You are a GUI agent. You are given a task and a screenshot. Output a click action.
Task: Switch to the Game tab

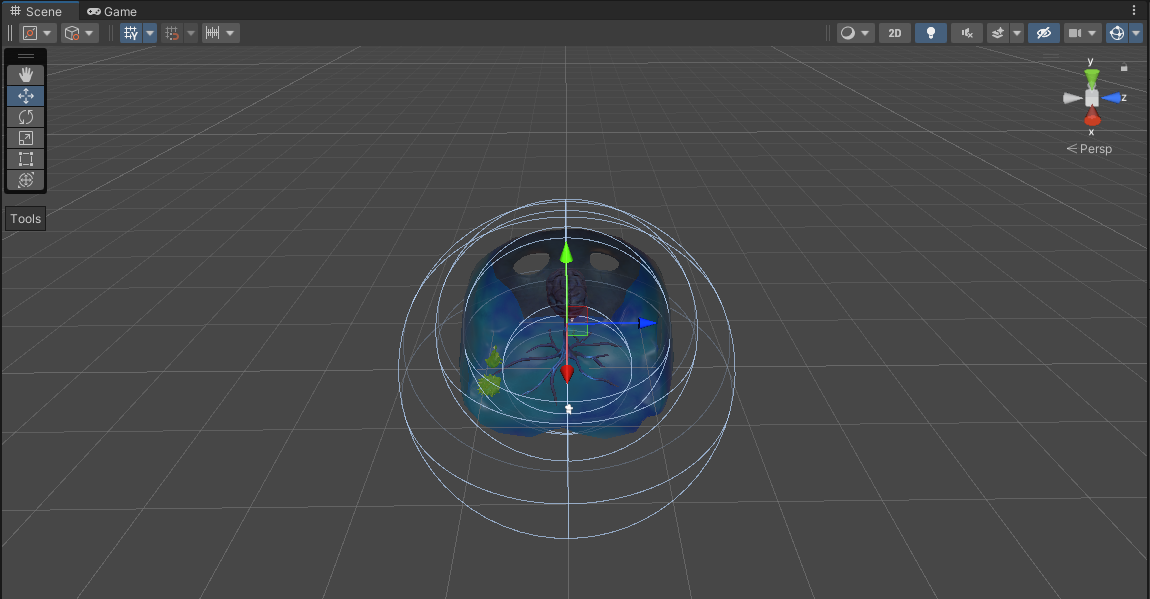[x=112, y=11]
